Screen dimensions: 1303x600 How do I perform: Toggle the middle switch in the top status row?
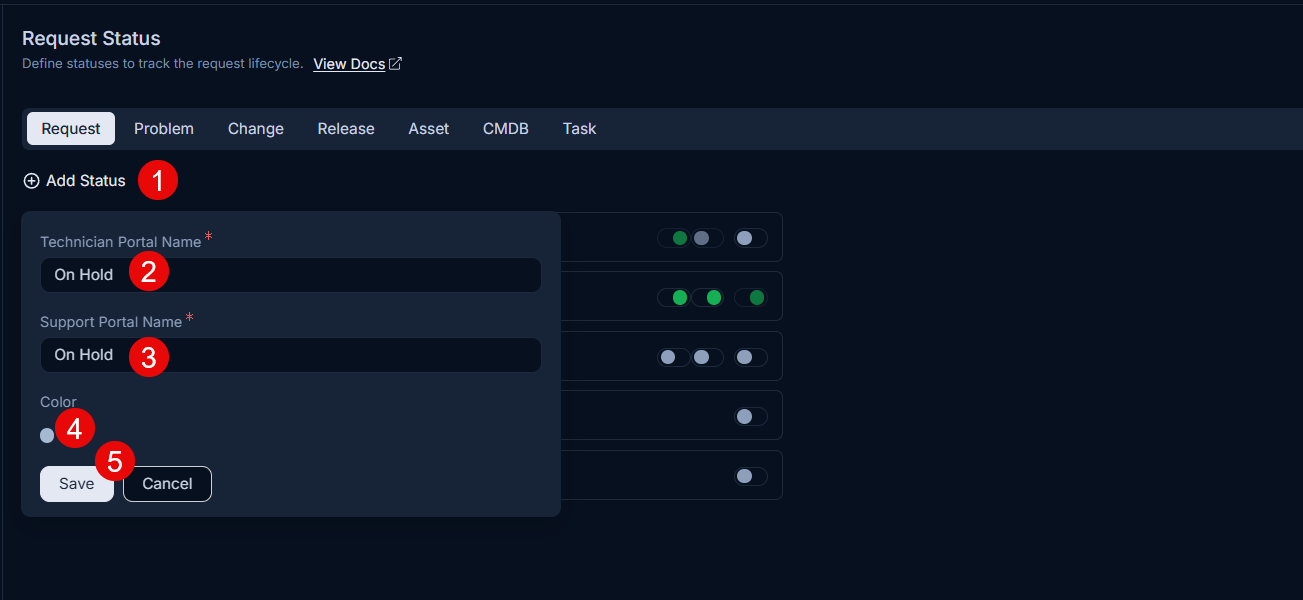[x=707, y=238]
